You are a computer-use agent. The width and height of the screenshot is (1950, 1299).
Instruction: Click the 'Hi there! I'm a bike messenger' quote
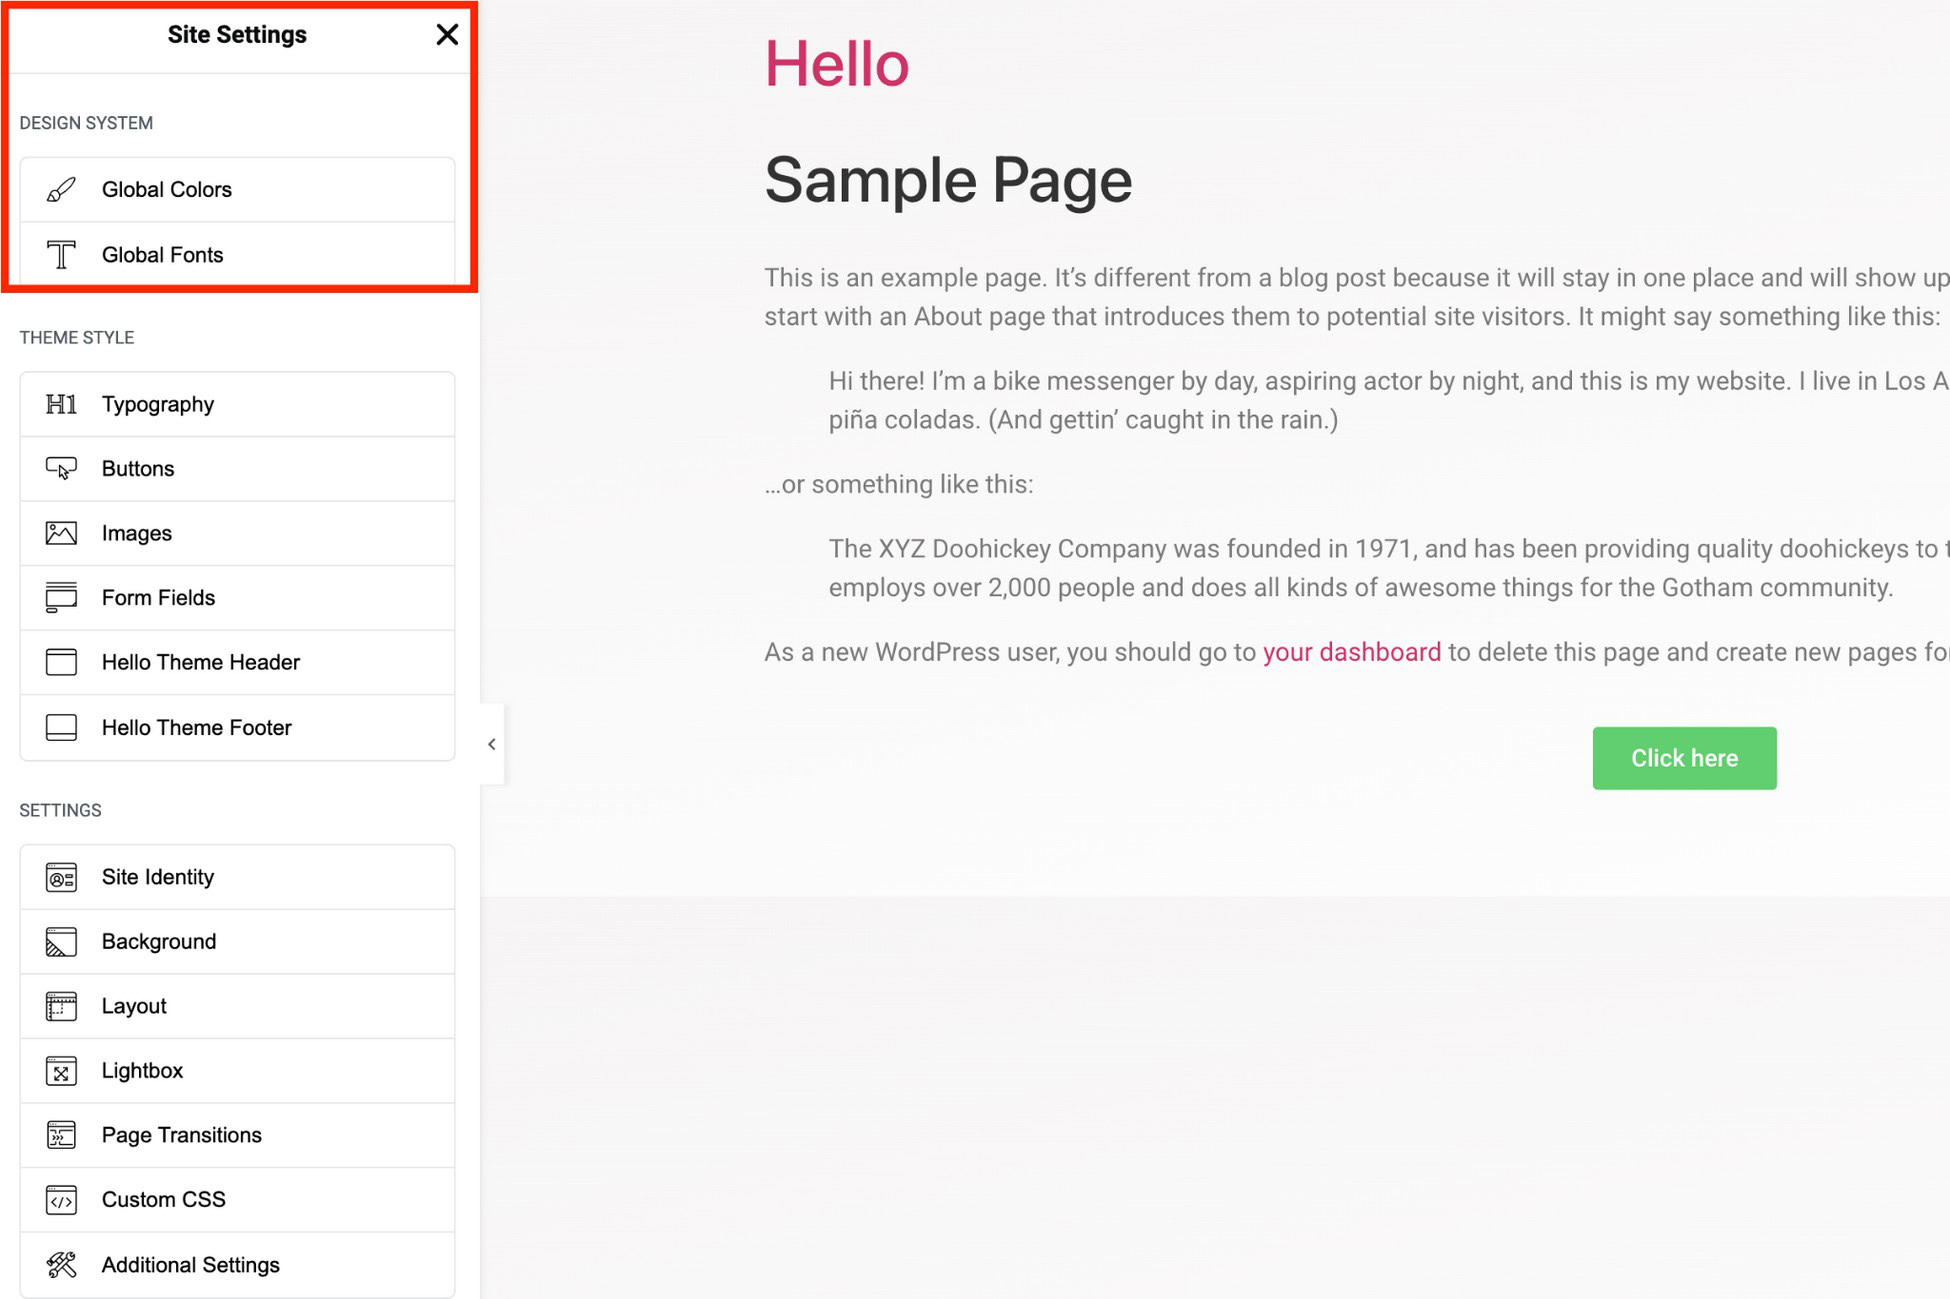1389,400
